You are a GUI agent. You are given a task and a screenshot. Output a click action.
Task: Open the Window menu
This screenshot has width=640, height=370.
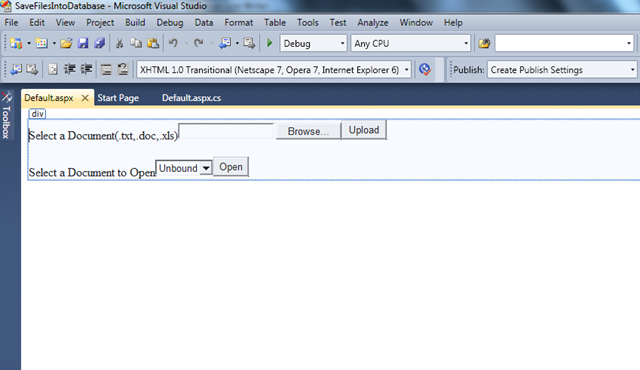pyautogui.click(x=416, y=22)
